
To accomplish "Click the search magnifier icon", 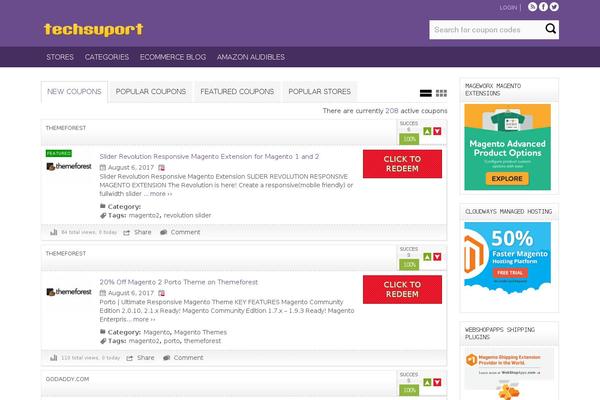I will click(550, 28).
